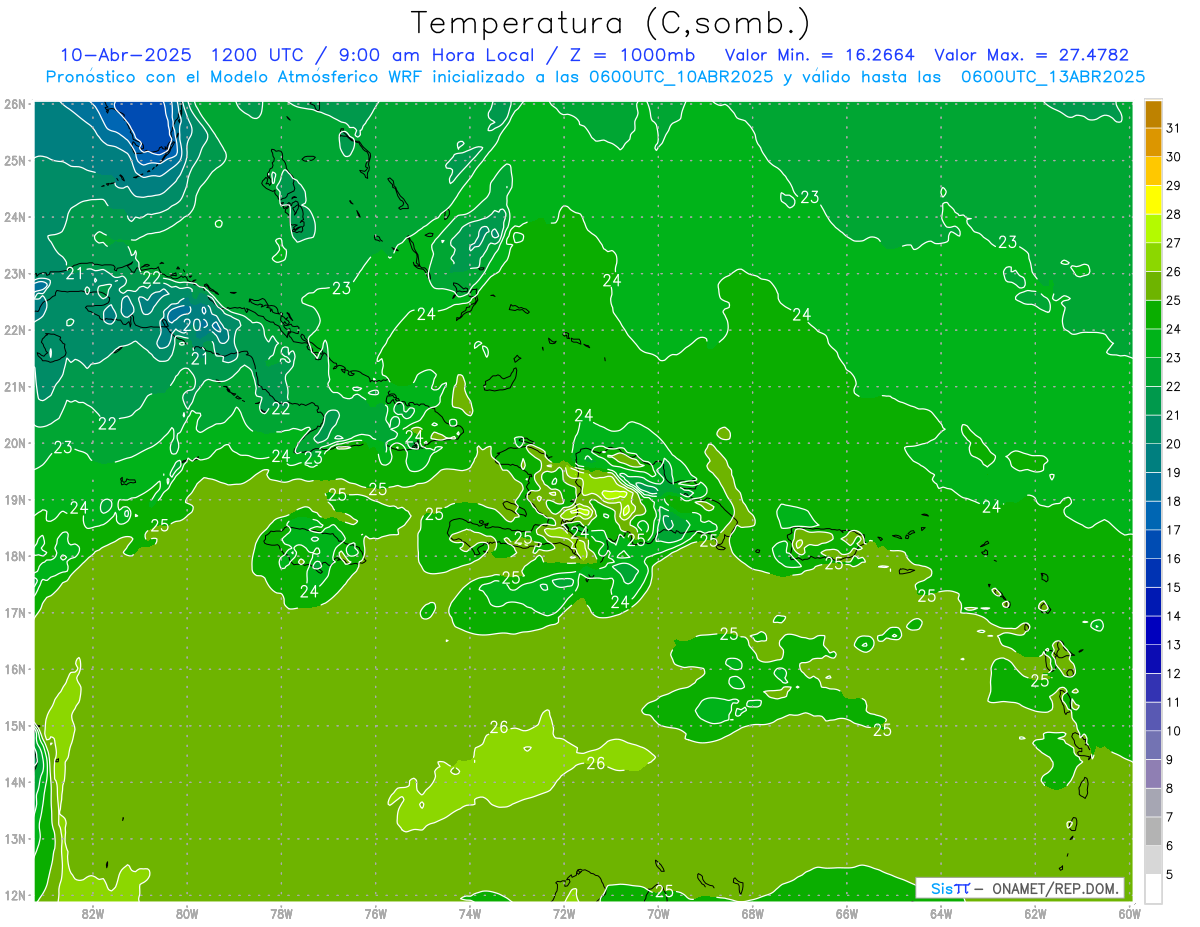The width and height of the screenshot is (1200, 927).
Task: Click the '80W' longitude axis label
Action: point(187,913)
